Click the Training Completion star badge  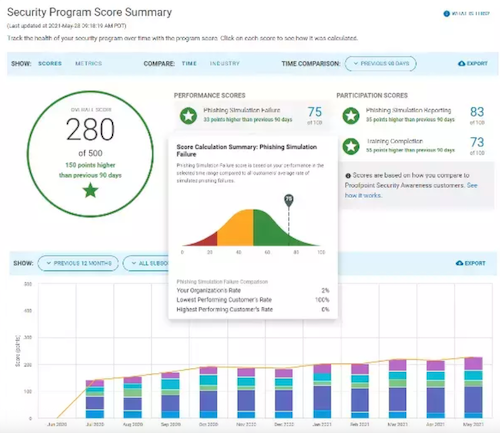coord(351,146)
